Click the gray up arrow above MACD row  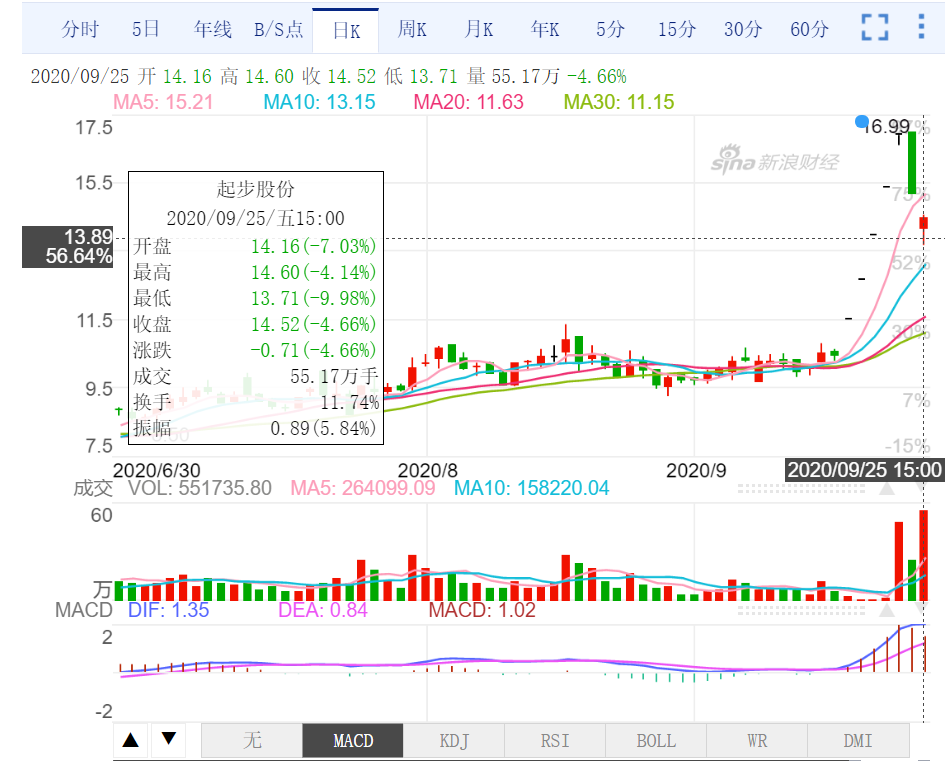[x=886, y=608]
